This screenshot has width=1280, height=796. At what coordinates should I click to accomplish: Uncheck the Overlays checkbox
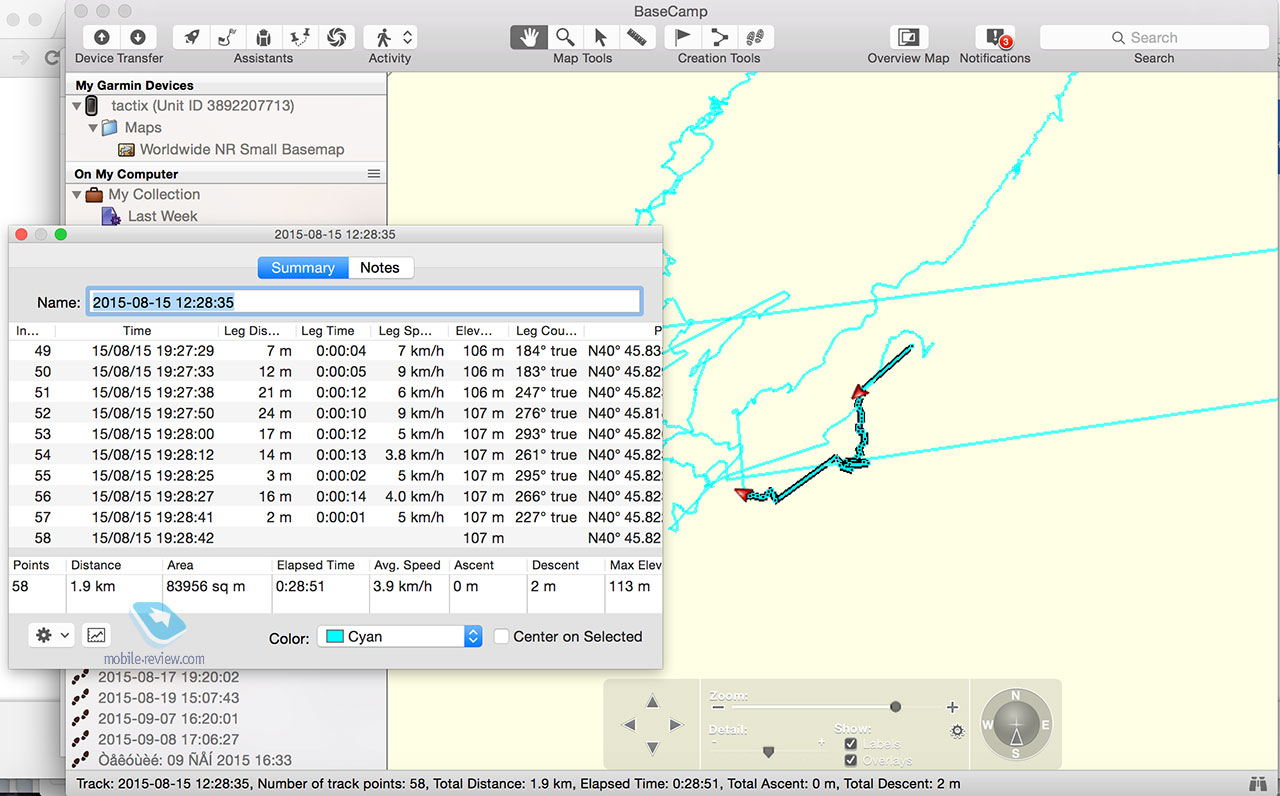[851, 761]
